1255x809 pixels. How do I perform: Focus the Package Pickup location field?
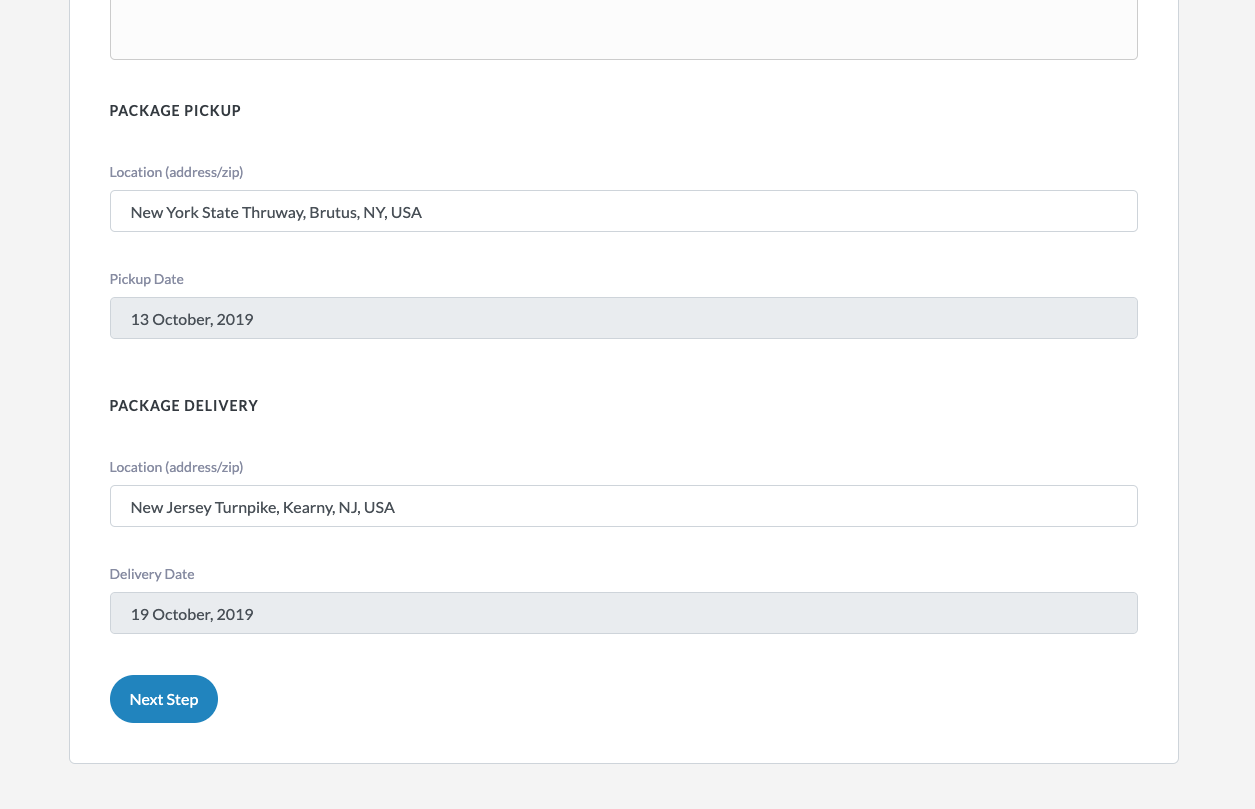point(623,212)
